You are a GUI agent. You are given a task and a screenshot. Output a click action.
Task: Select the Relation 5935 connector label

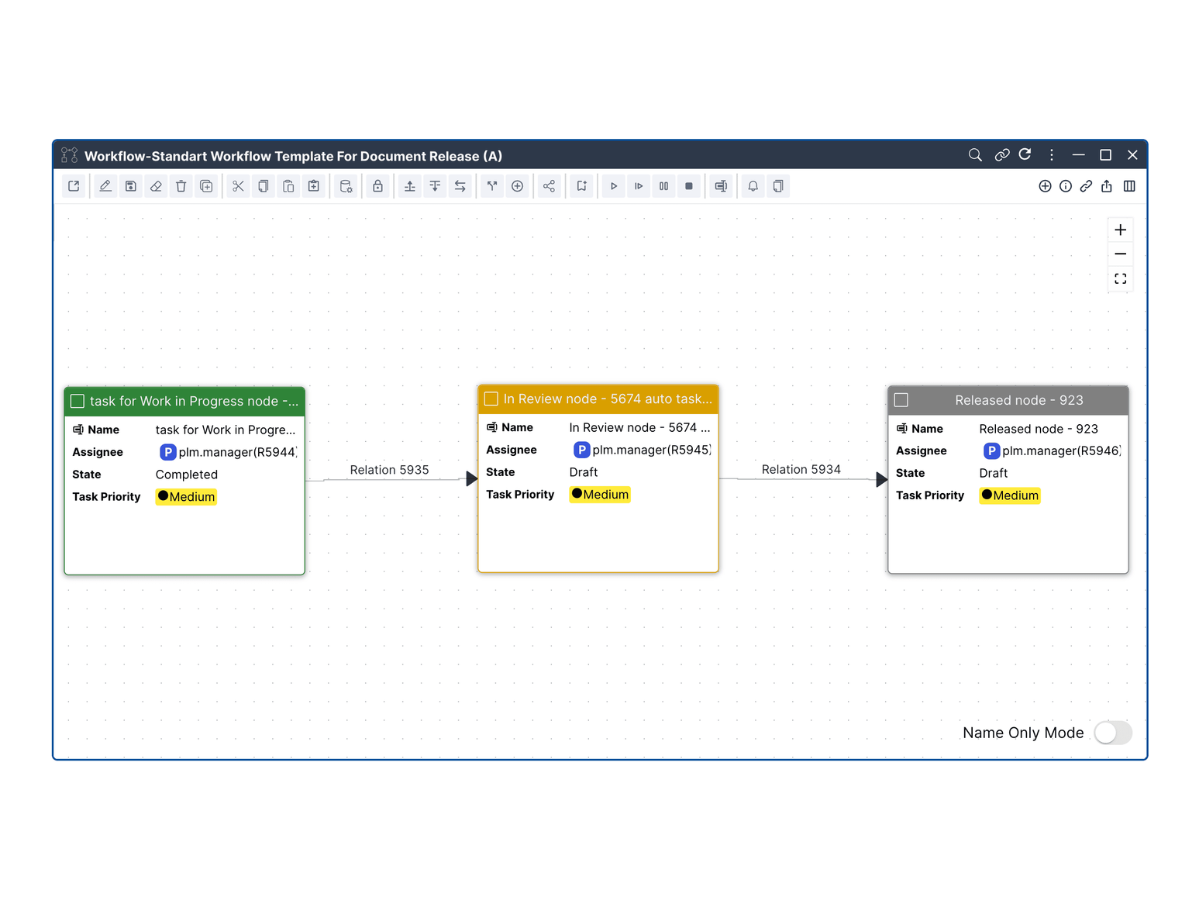pos(389,470)
